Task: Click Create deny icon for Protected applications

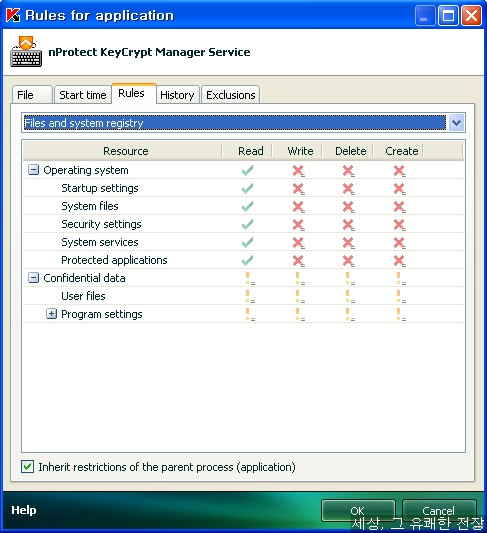Action: click(399, 260)
